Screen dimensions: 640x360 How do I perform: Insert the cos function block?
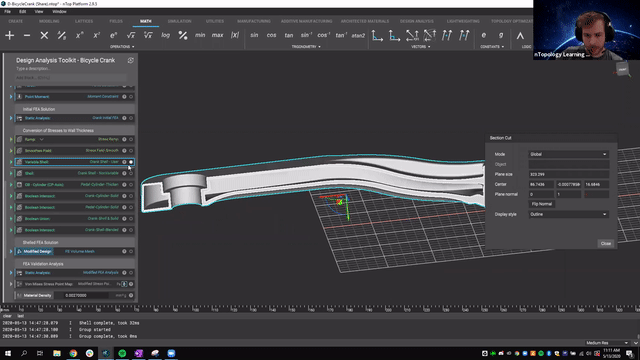[271, 36]
